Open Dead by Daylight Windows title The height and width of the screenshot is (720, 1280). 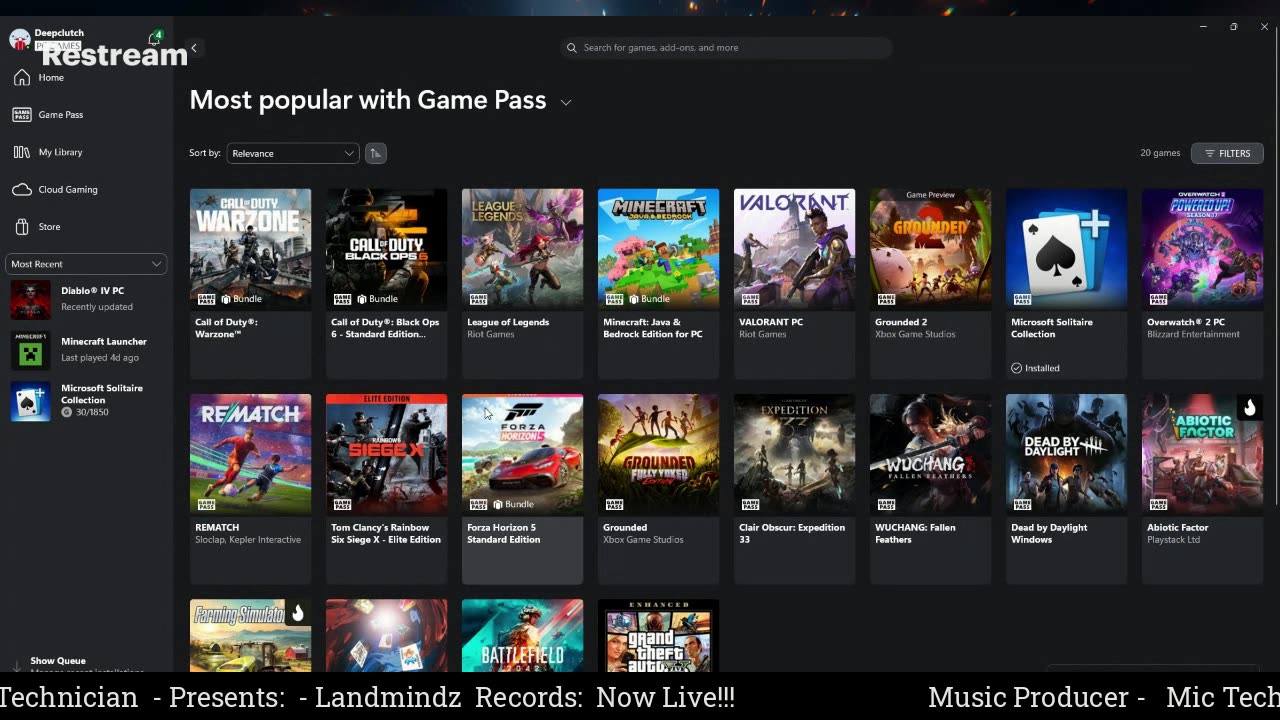tap(1048, 533)
